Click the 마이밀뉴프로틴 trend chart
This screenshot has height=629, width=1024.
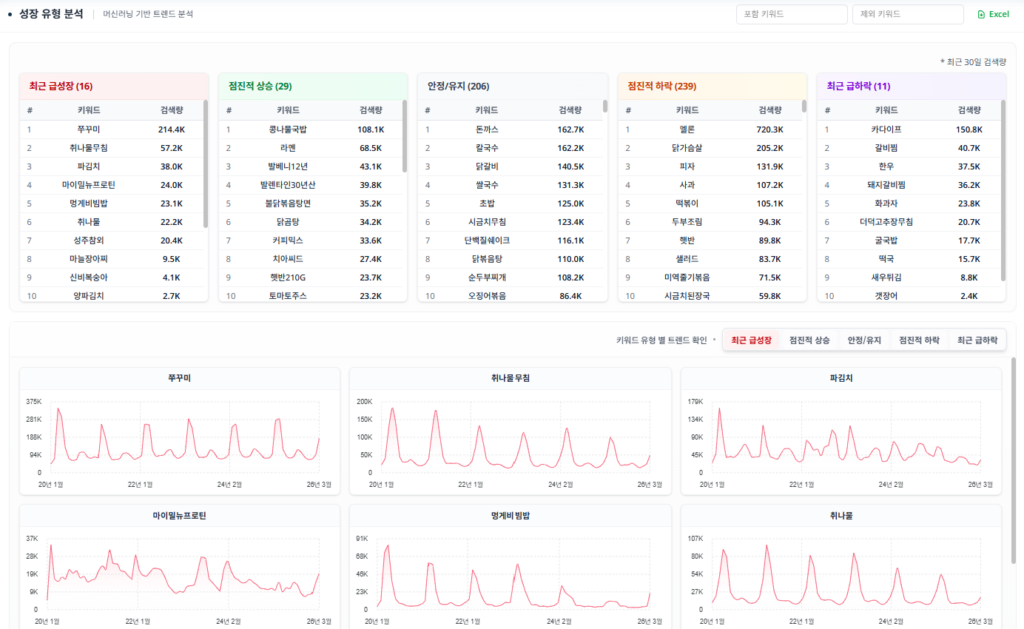180,567
